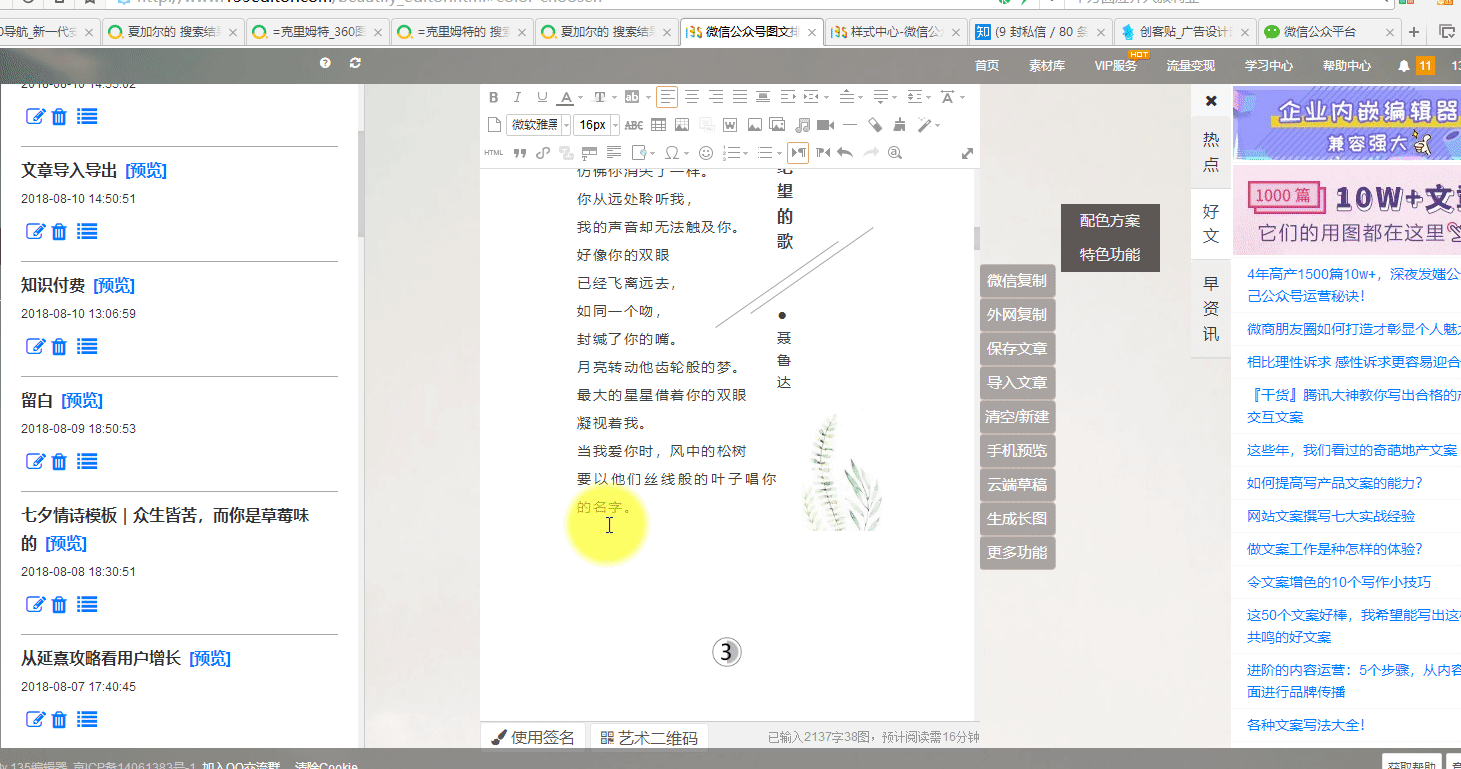Delete the 七夕情诗模板 article
The width and height of the screenshot is (1461, 769).
[x=59, y=605]
